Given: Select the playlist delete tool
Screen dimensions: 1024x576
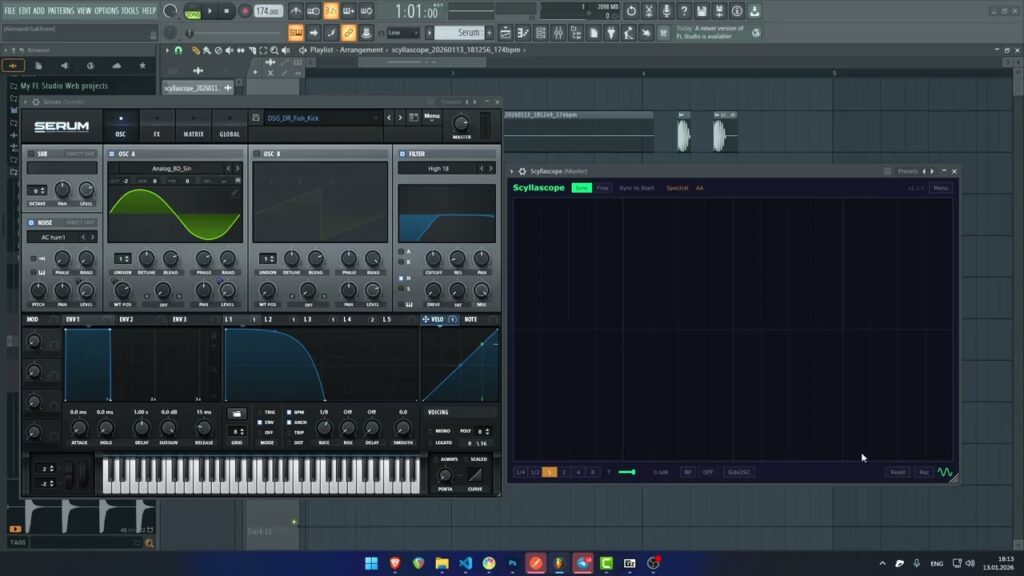Looking at the screenshot, I should [x=218, y=50].
